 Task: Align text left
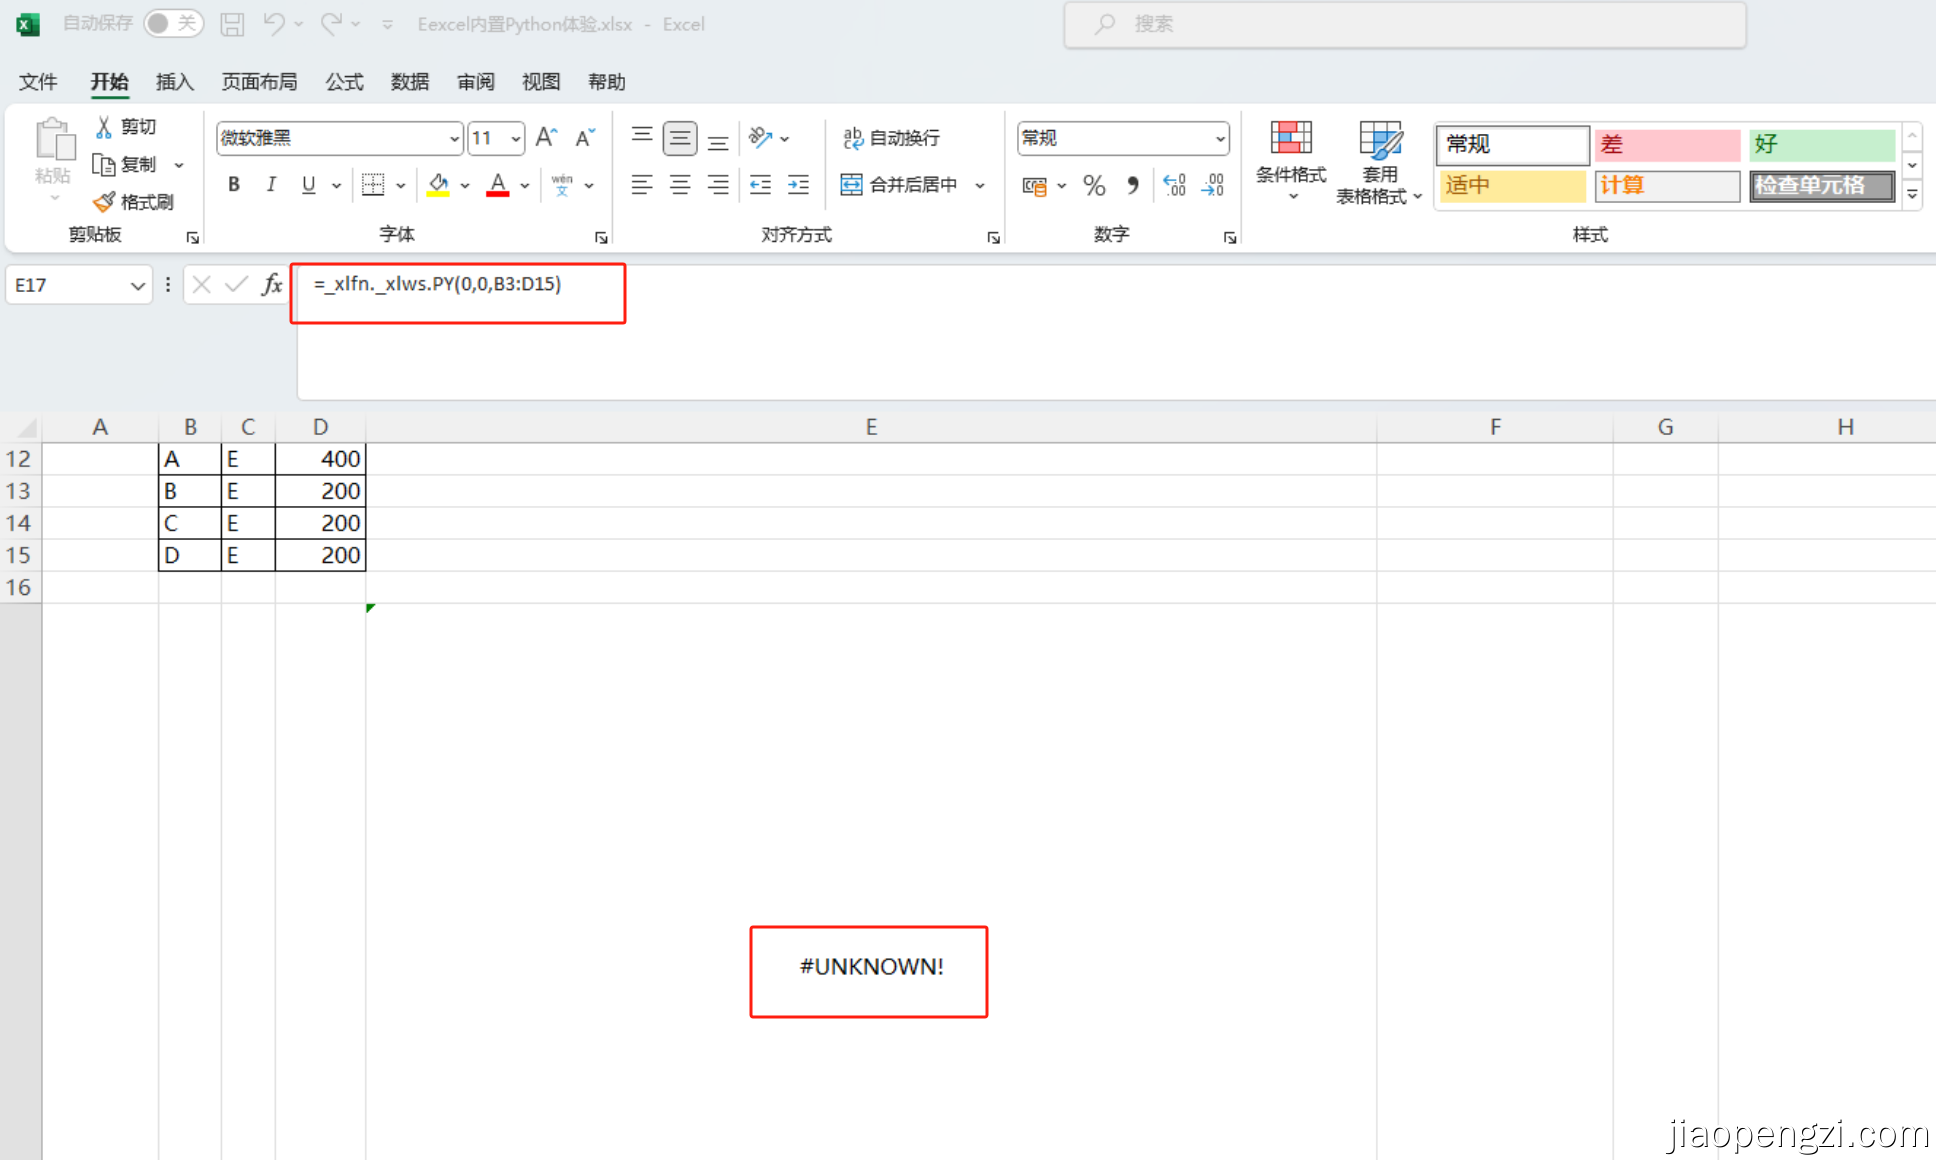coord(642,184)
